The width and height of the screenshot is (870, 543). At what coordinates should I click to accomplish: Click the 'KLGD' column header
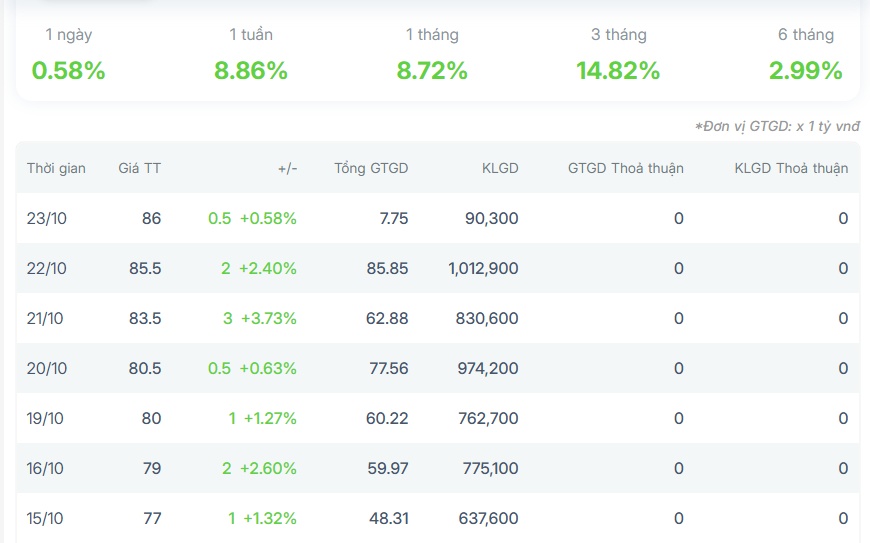point(500,169)
